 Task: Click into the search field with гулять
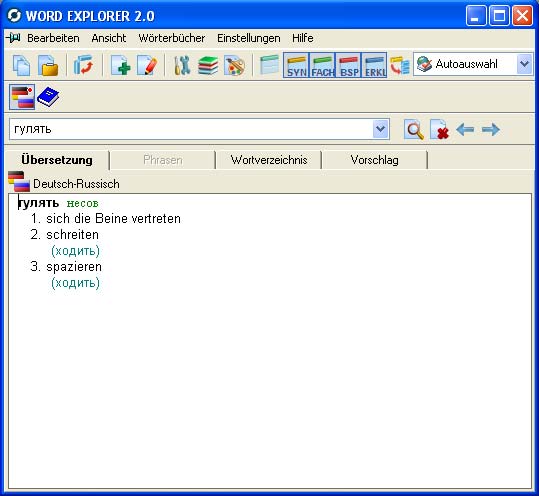pyautogui.click(x=191, y=129)
